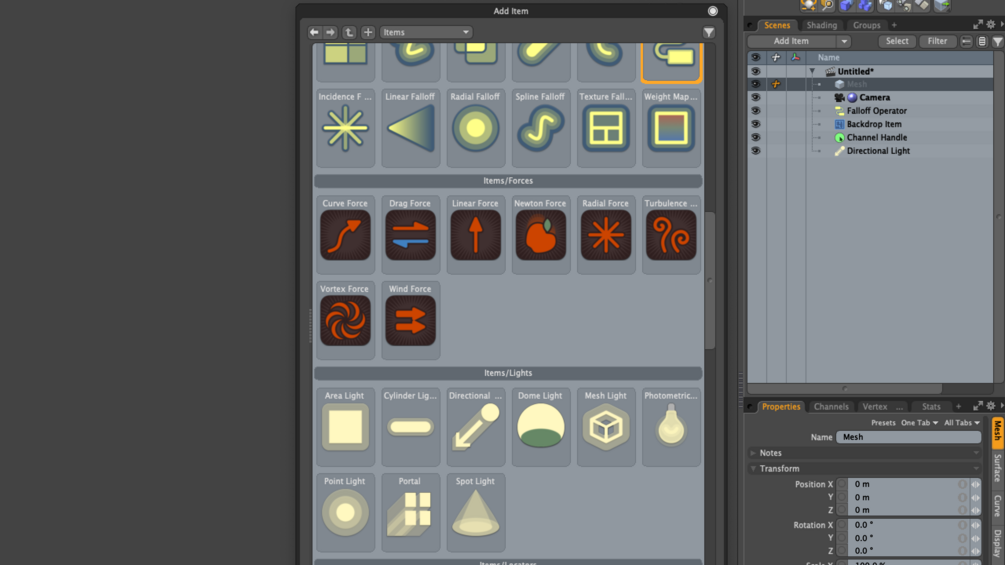Image resolution: width=1005 pixels, height=565 pixels.
Task: Add an Area Light
Action: coord(345,427)
